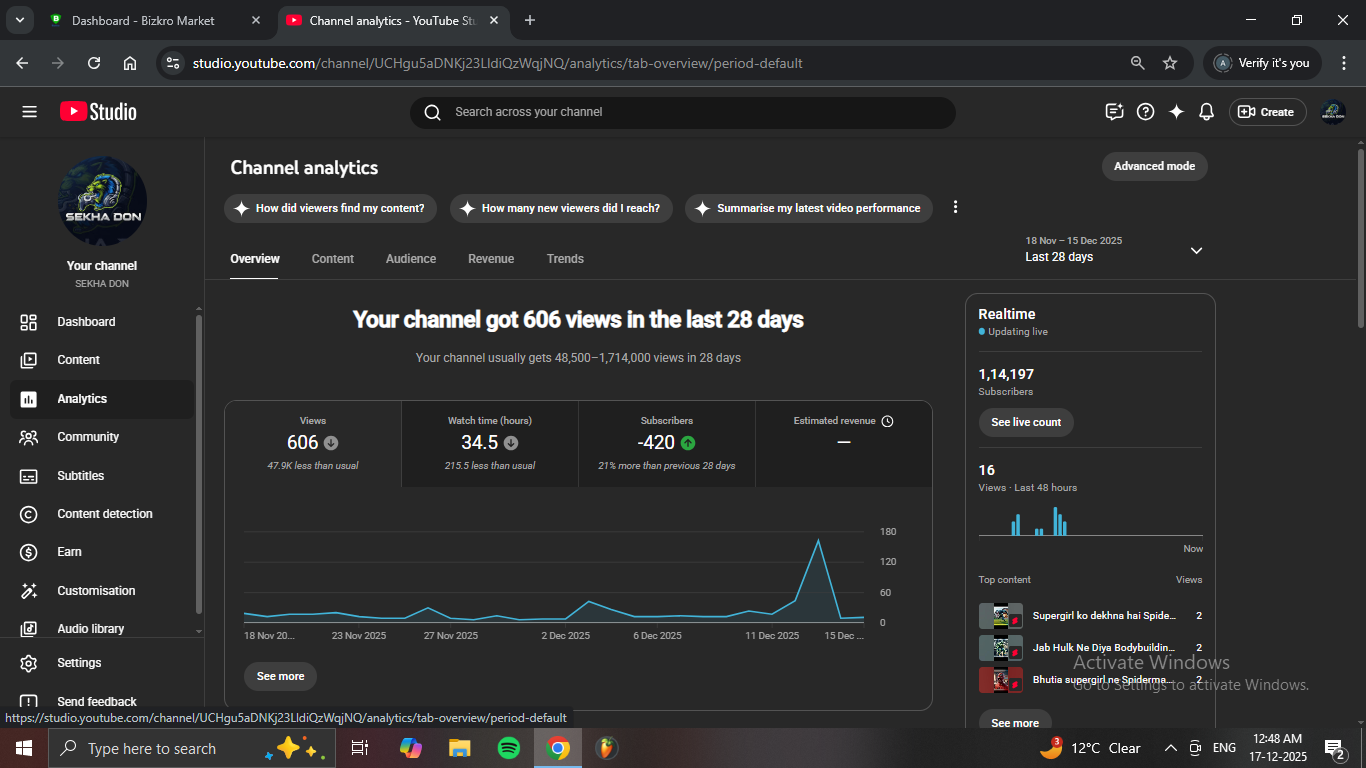Image resolution: width=1366 pixels, height=768 pixels.
Task: Click the notifications bell icon
Action: coord(1206,112)
